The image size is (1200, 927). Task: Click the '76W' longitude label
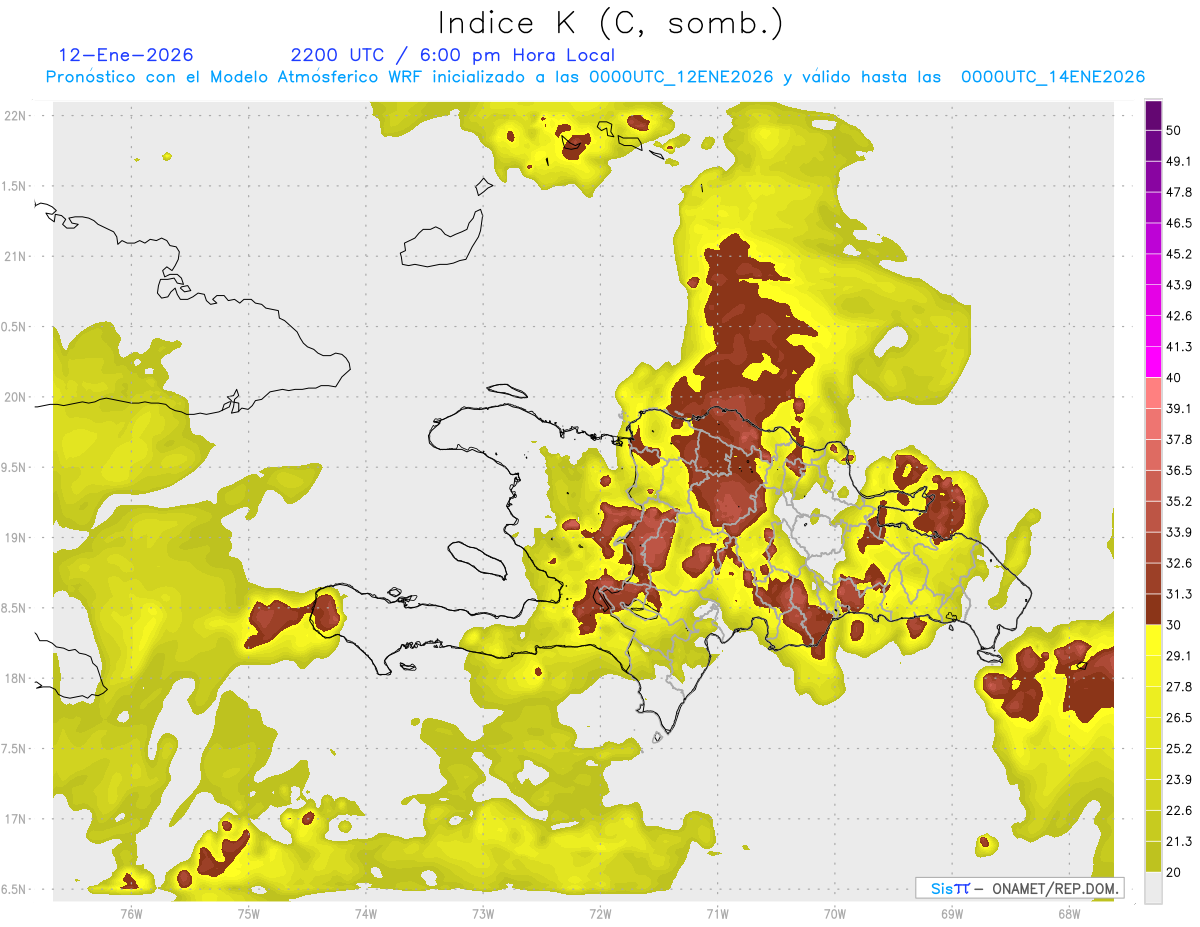click(131, 914)
